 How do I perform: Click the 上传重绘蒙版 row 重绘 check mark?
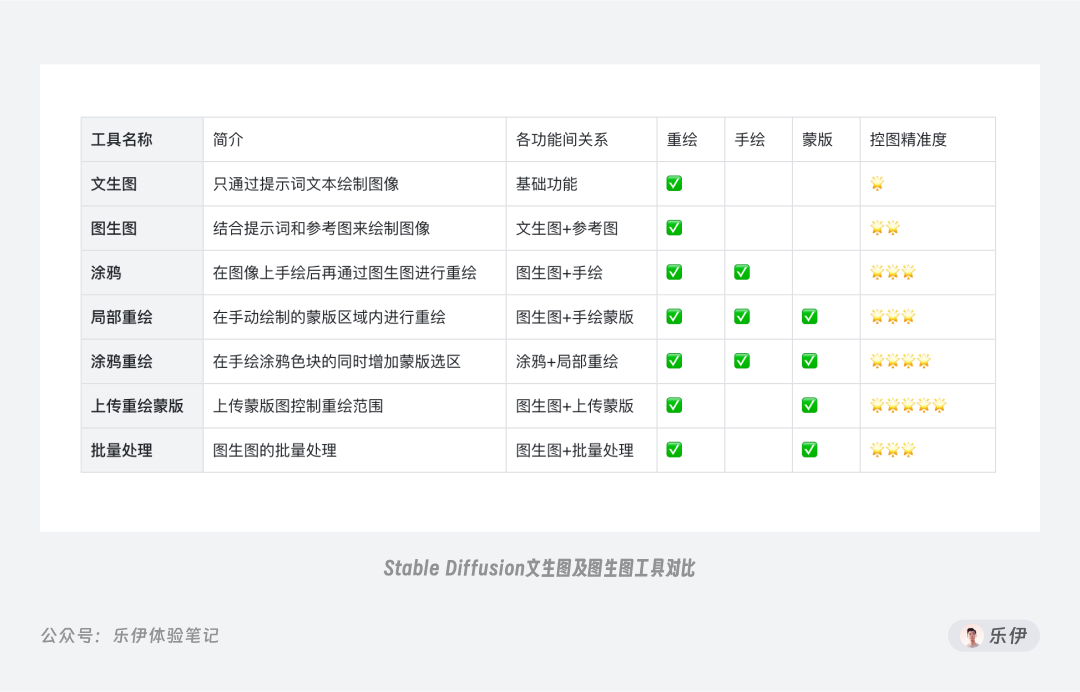pos(674,406)
